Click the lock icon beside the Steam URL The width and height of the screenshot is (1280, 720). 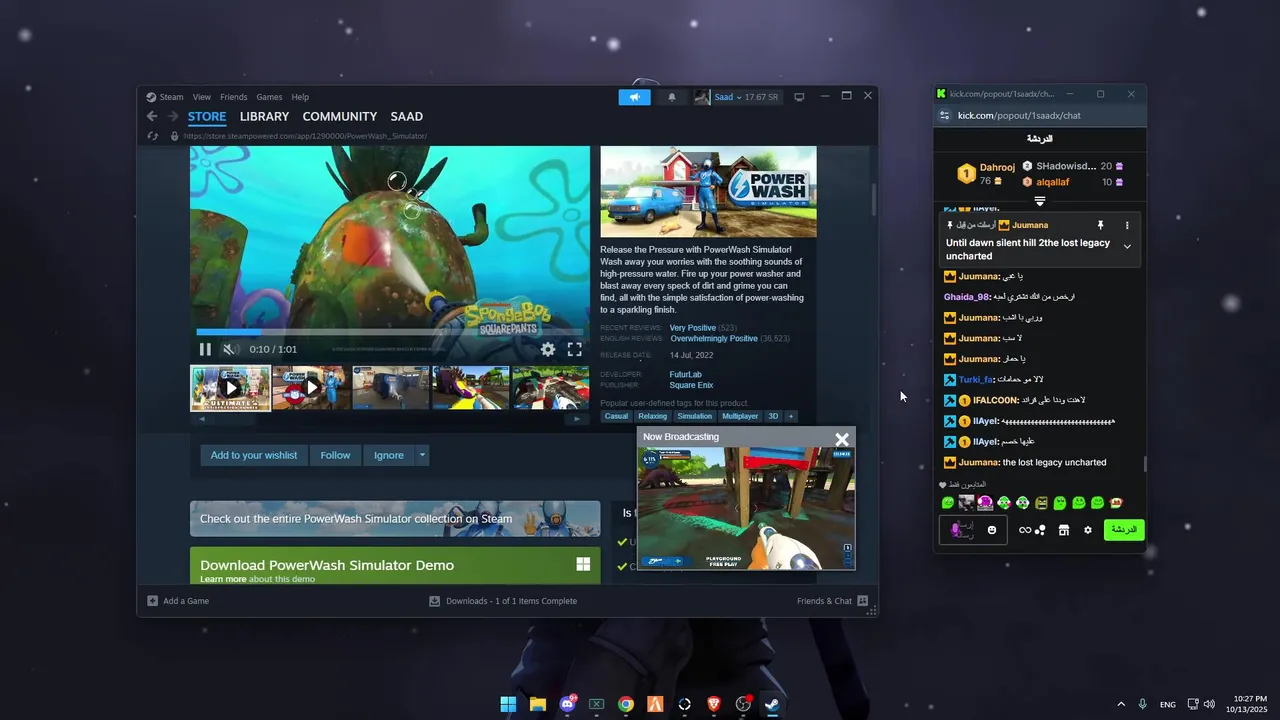174,136
